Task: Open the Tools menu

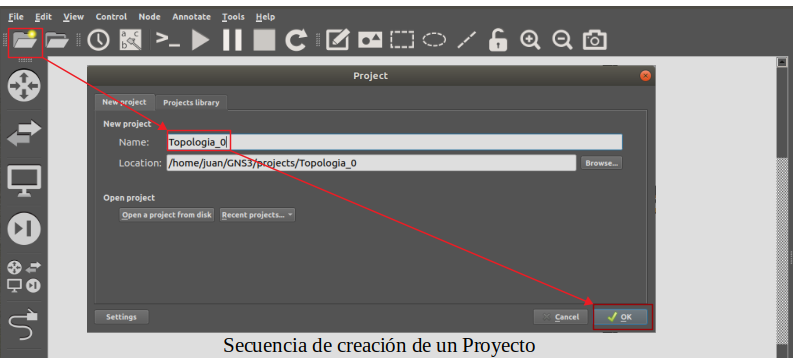Action: click(233, 17)
